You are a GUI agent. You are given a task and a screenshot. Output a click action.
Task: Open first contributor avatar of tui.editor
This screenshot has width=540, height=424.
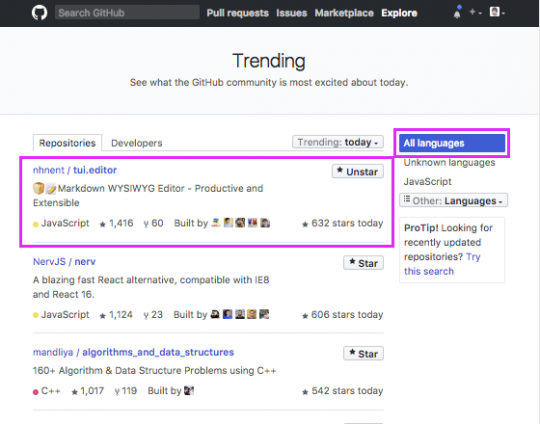(x=216, y=223)
